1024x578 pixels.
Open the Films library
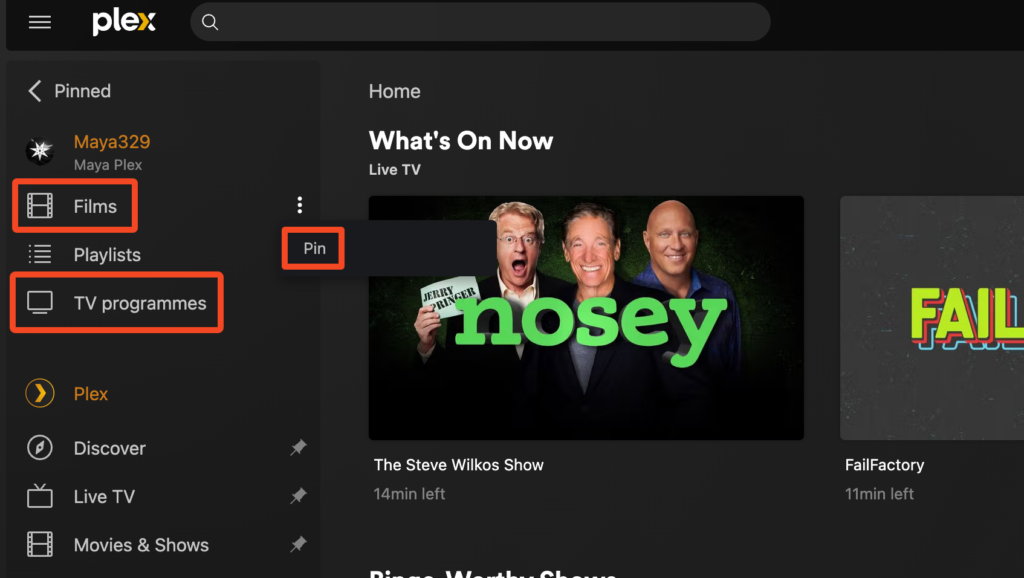click(x=75, y=206)
